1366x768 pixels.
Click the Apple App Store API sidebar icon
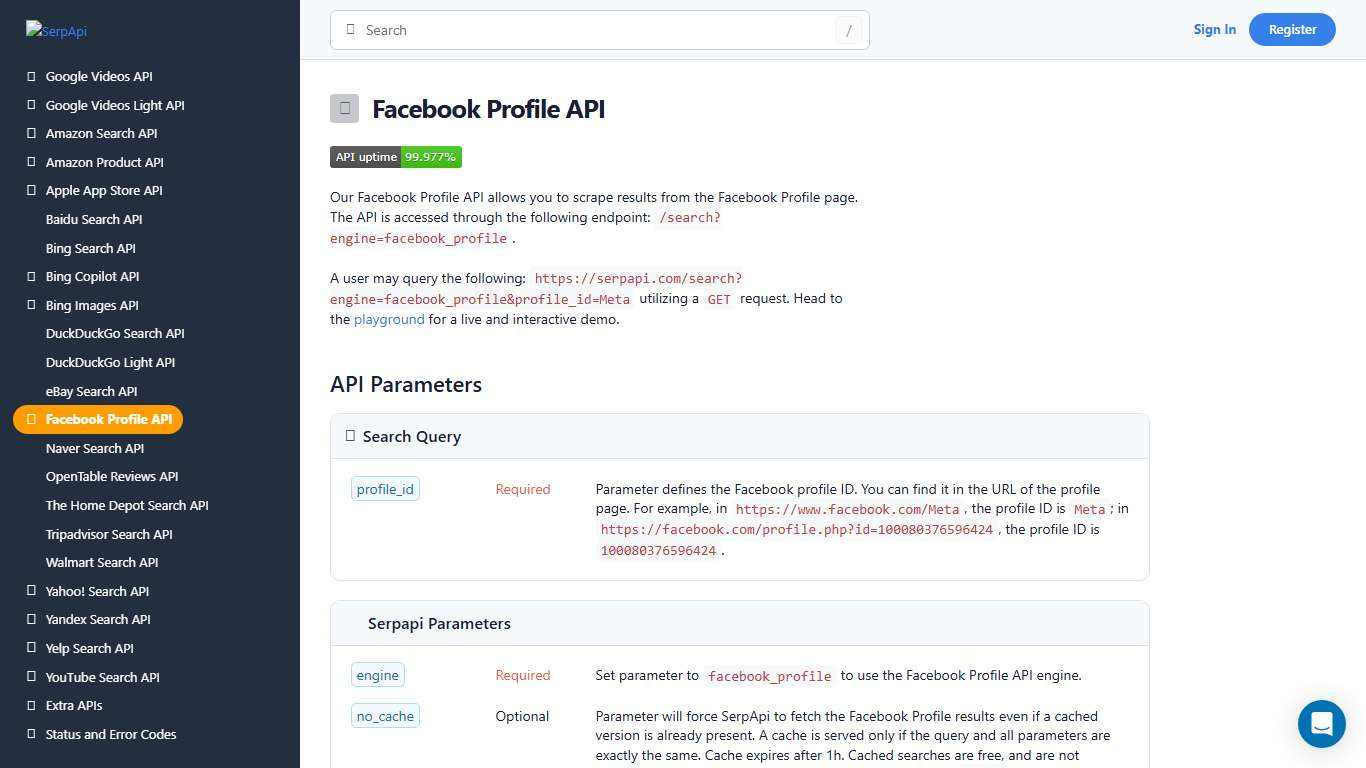click(31, 190)
